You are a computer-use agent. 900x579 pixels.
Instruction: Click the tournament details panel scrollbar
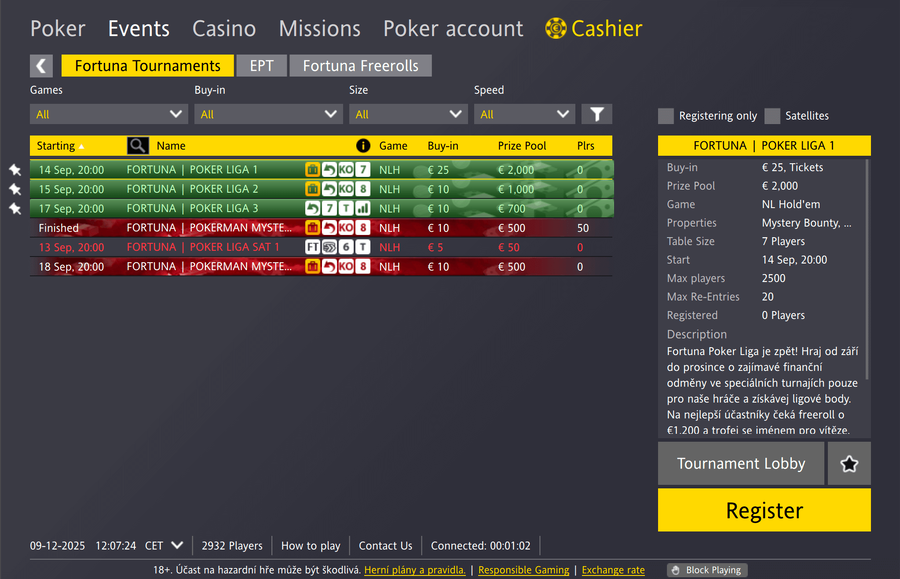point(867,270)
